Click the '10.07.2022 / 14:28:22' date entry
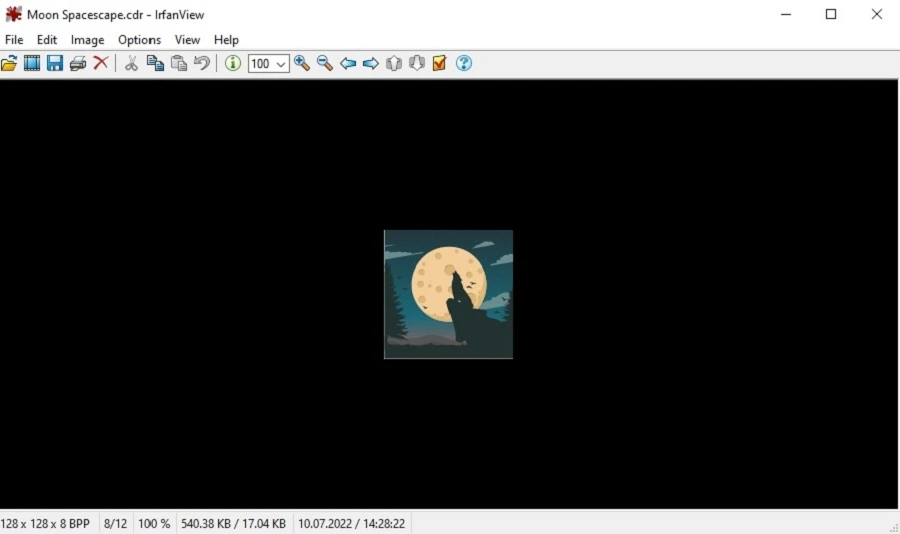This screenshot has width=900, height=534. coord(351,524)
